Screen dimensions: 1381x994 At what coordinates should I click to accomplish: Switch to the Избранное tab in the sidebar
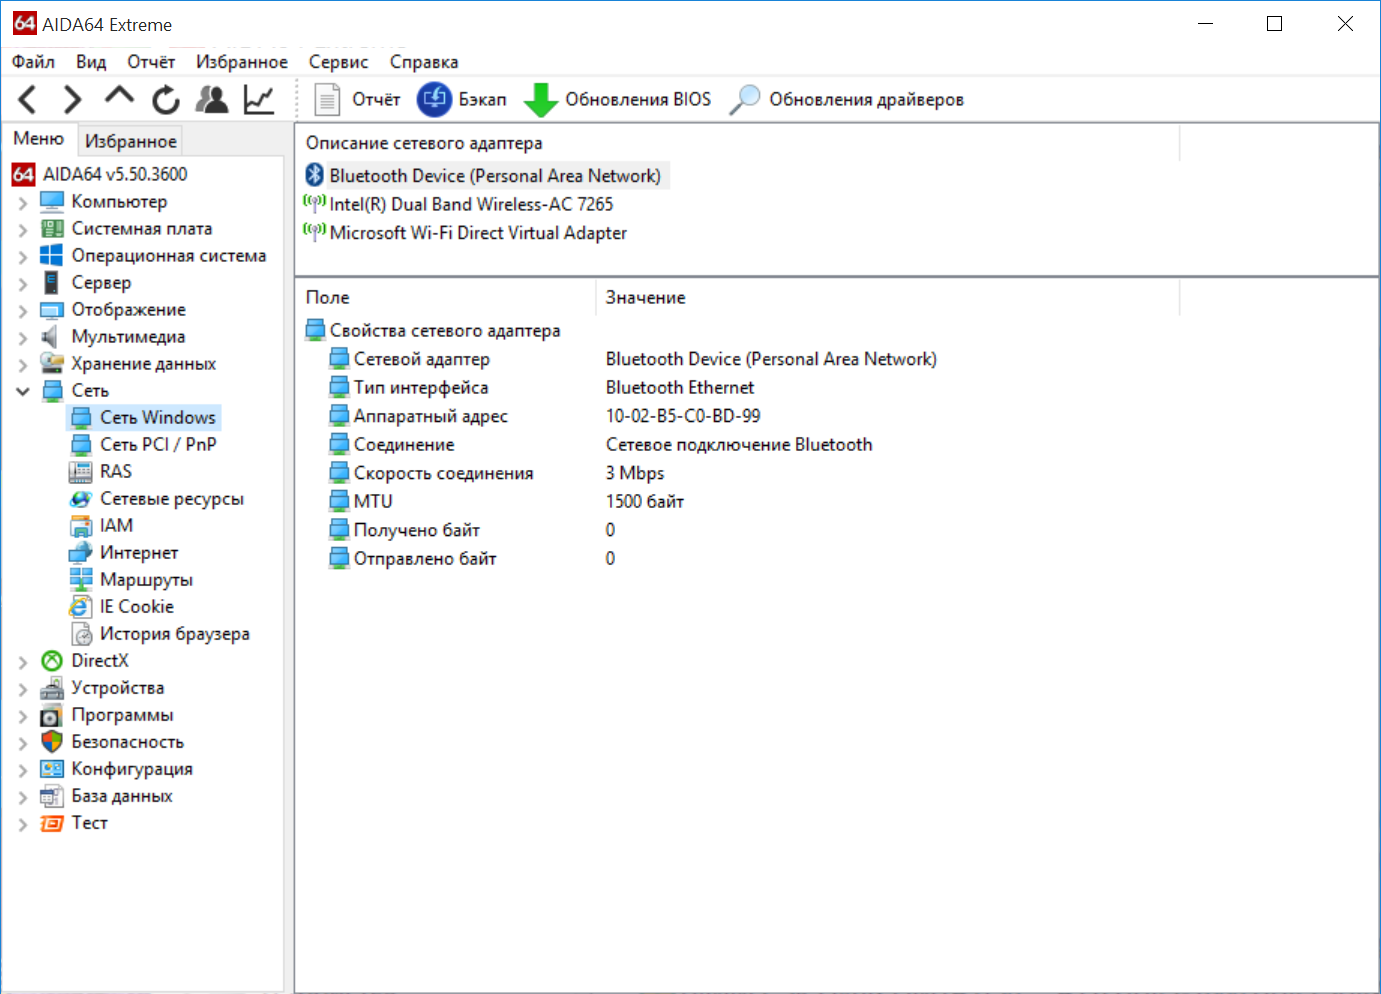pos(131,141)
